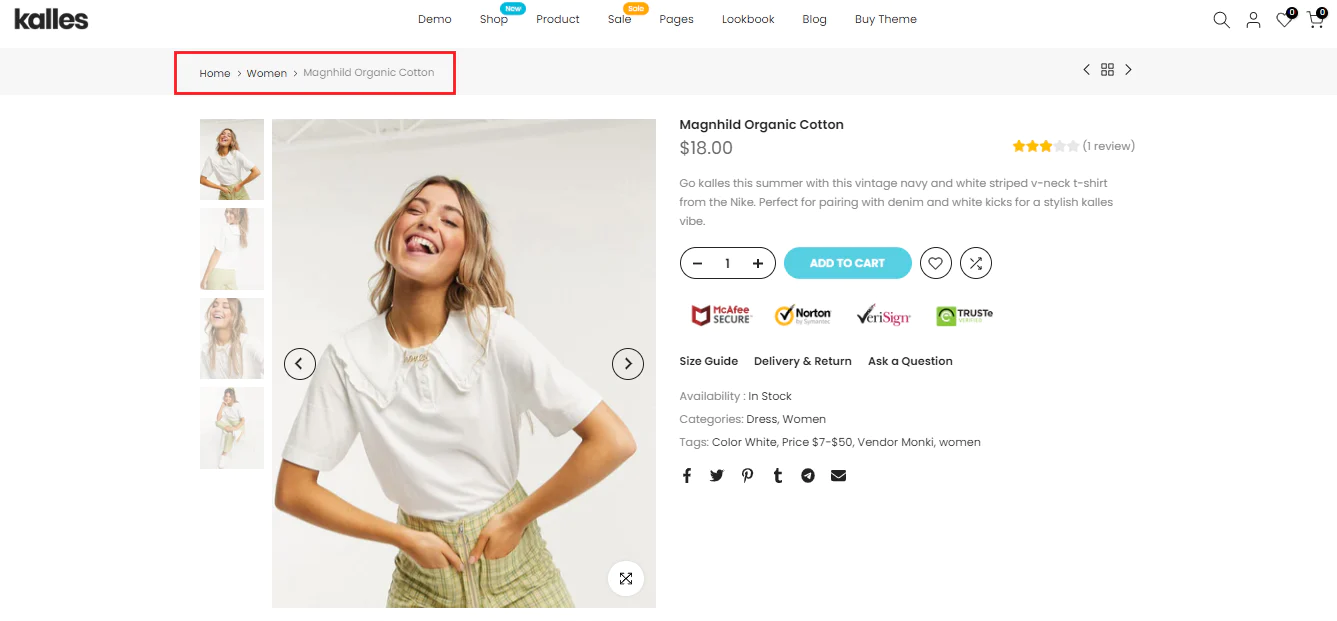Click the third star in the rating
Image resolution: width=1337 pixels, height=621 pixels.
(x=1046, y=145)
